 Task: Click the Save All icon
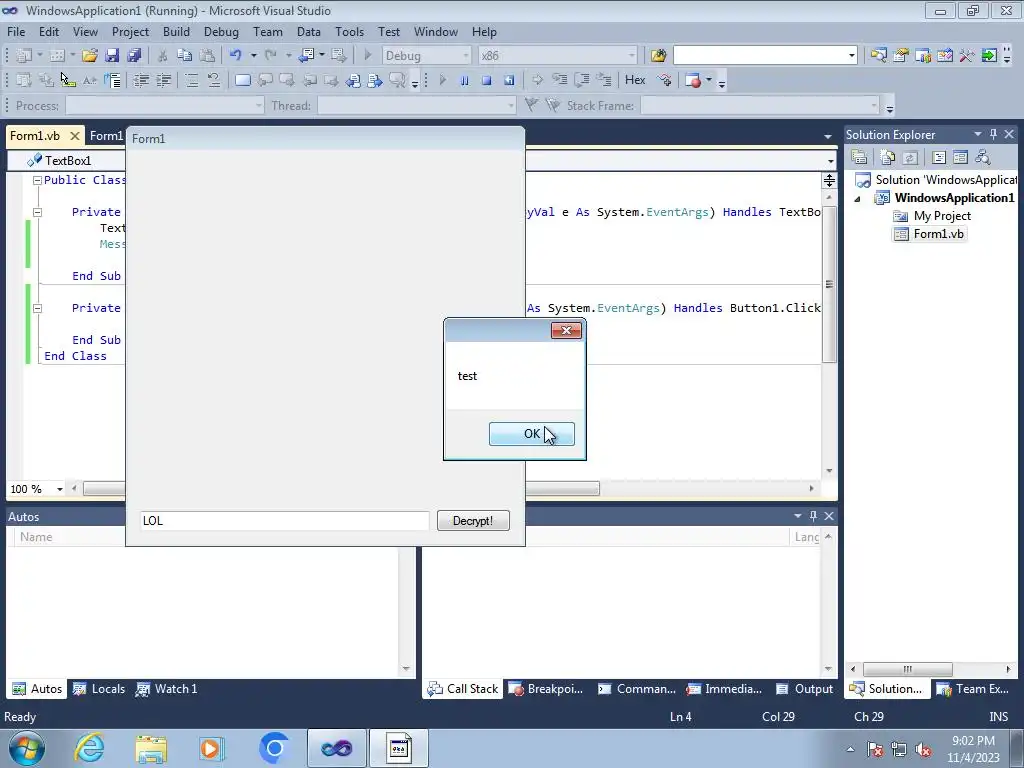[135, 56]
